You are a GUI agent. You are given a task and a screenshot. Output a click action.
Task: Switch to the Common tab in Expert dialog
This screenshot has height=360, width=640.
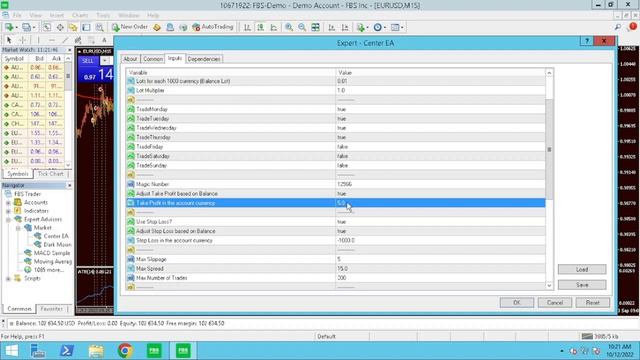pyautogui.click(x=153, y=59)
